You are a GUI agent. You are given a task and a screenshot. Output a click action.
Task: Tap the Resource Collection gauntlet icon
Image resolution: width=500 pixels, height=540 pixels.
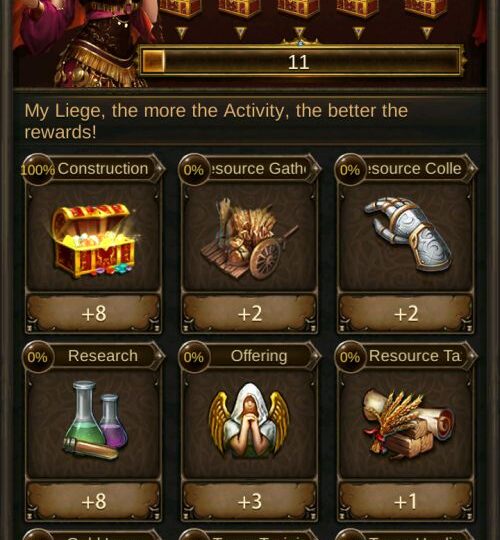tap(407, 234)
